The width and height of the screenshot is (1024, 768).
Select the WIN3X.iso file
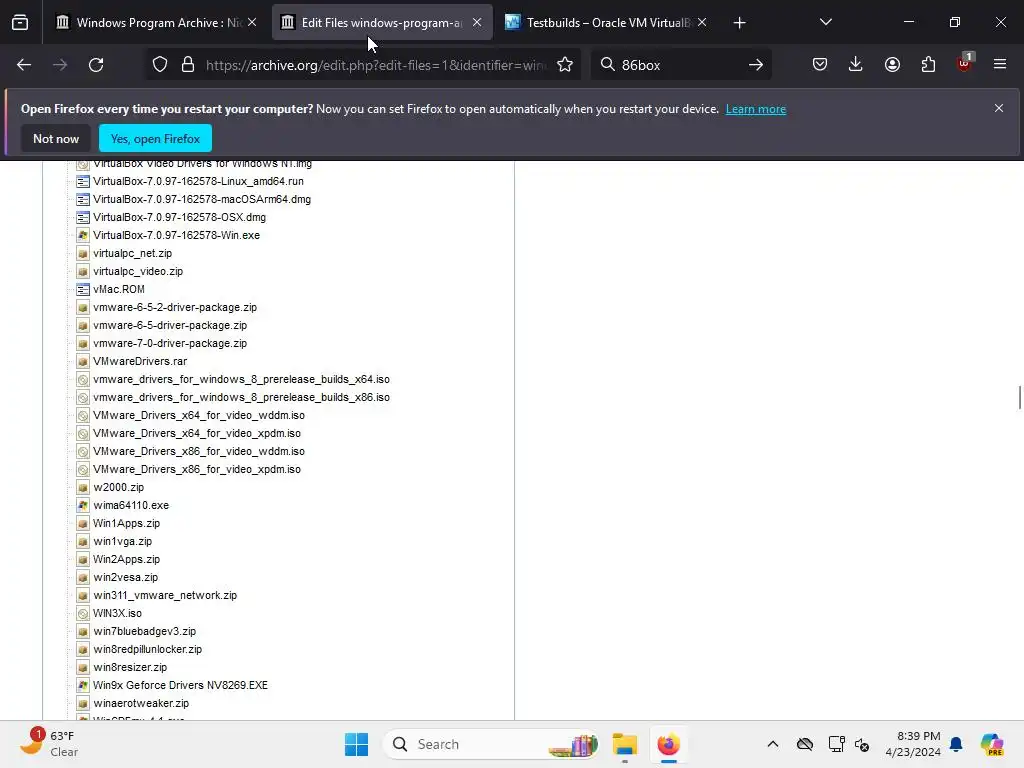pos(117,613)
